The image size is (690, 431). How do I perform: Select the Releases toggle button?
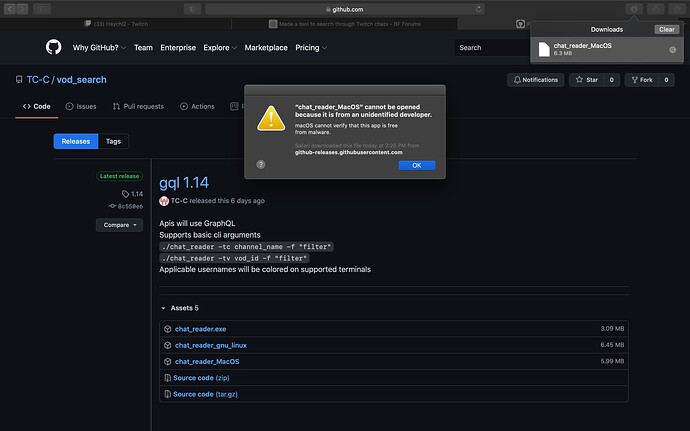tap(76, 141)
